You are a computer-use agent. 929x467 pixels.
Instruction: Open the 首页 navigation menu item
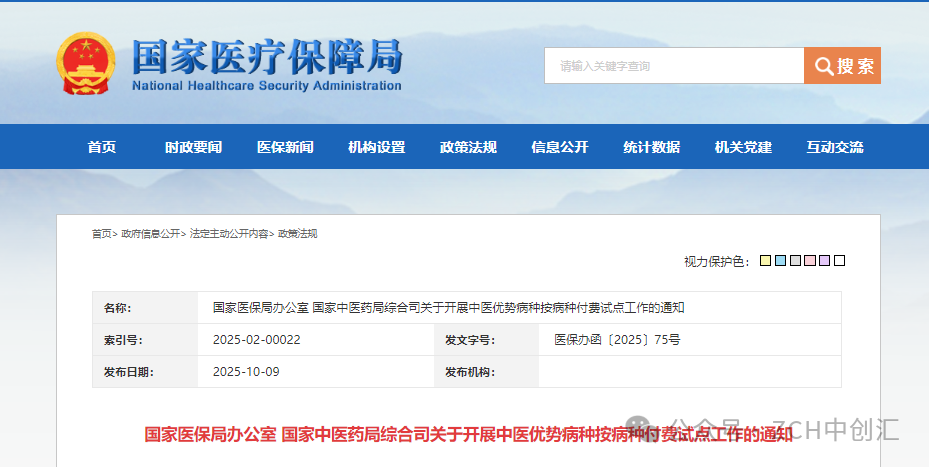tap(101, 147)
